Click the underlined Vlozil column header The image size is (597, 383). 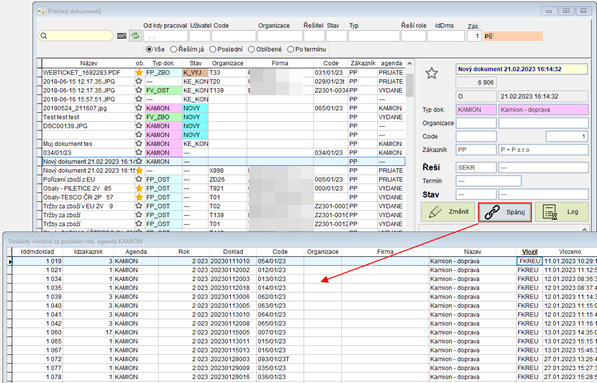(x=530, y=252)
